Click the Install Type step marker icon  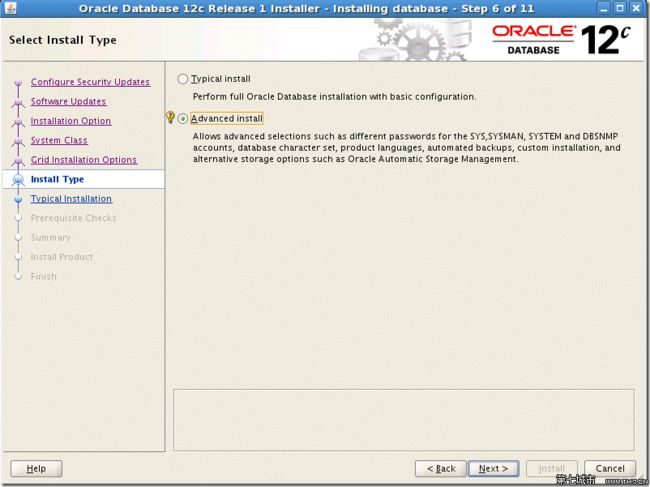(18, 180)
